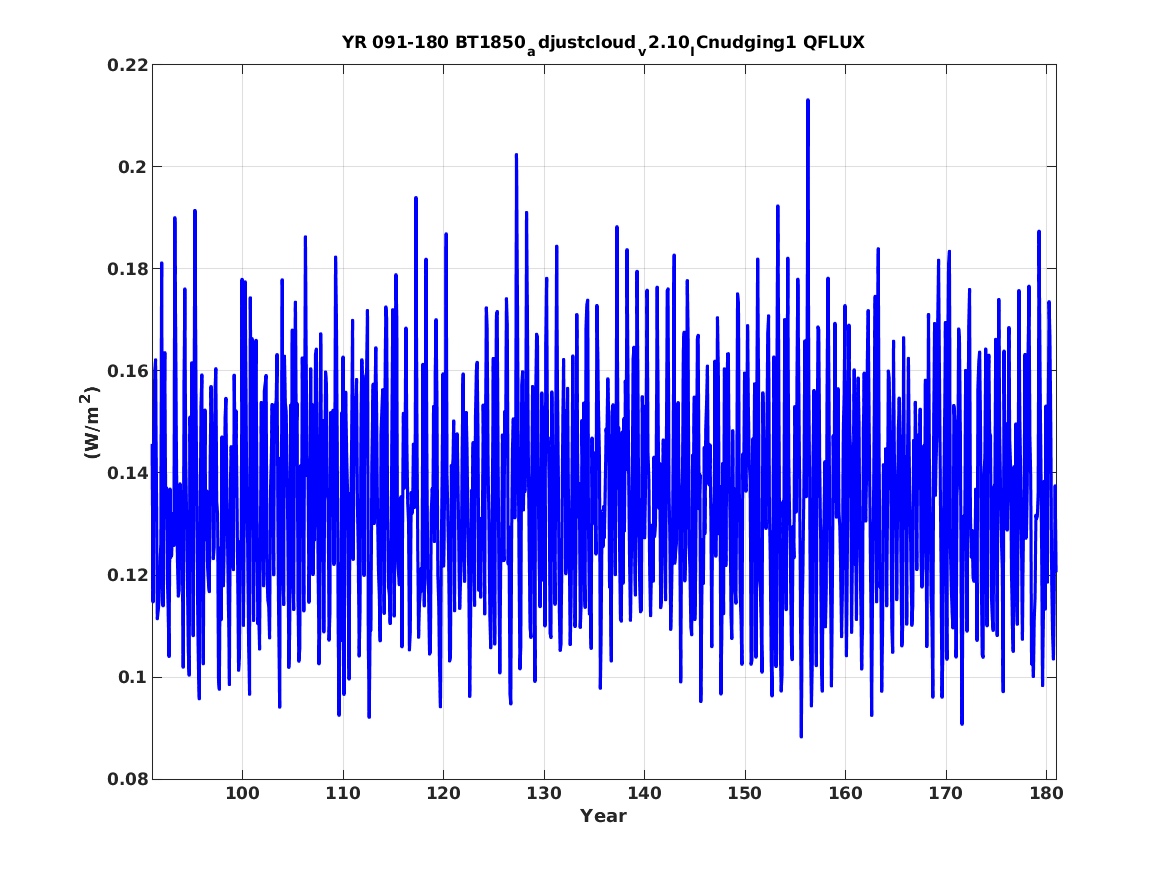Click the x-axis tick label '130'
This screenshot has height=875, width=1167.
pyautogui.click(x=543, y=794)
